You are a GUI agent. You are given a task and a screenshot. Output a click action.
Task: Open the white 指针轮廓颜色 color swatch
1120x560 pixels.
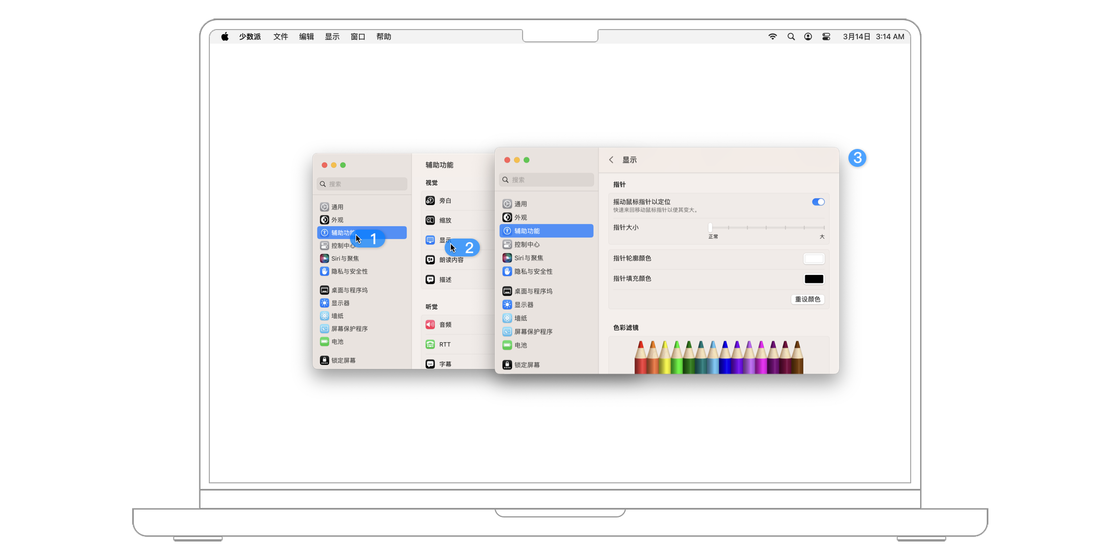pos(813,259)
